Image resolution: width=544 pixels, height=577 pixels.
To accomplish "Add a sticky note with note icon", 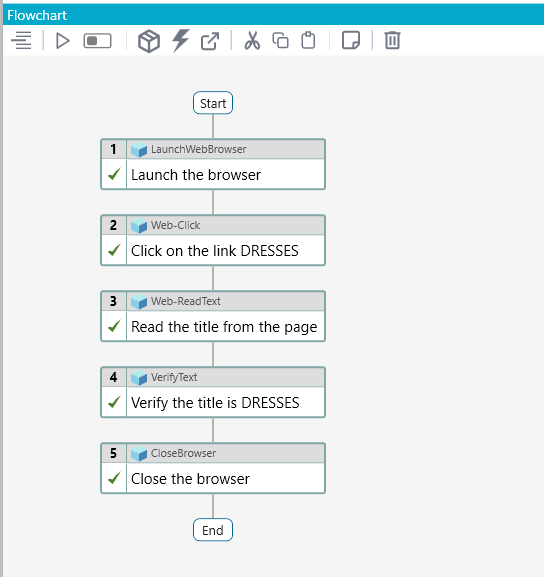I will tap(351, 40).
